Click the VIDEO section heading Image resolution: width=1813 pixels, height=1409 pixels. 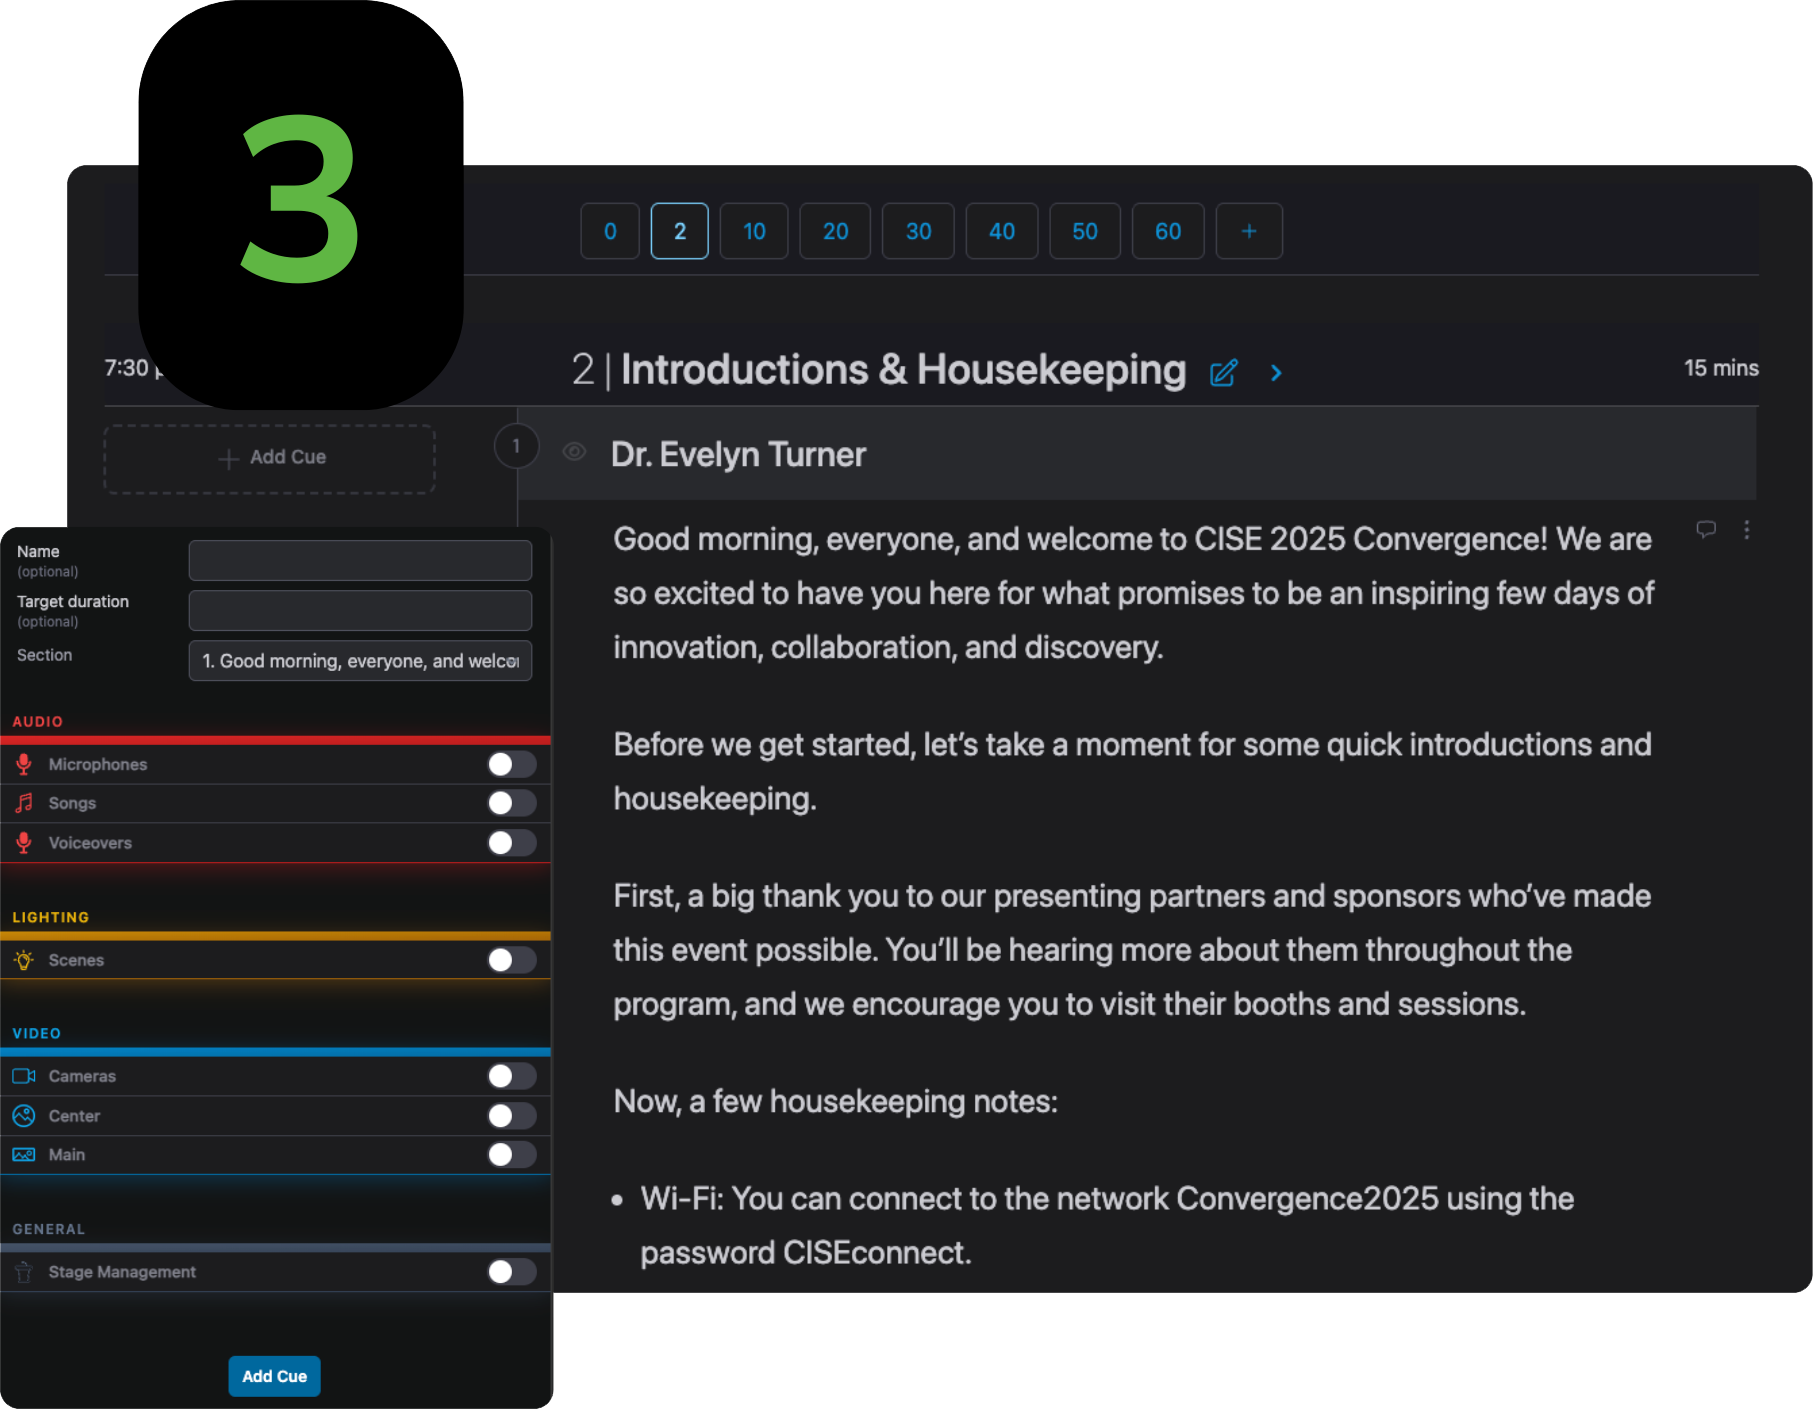pyautogui.click(x=36, y=1033)
